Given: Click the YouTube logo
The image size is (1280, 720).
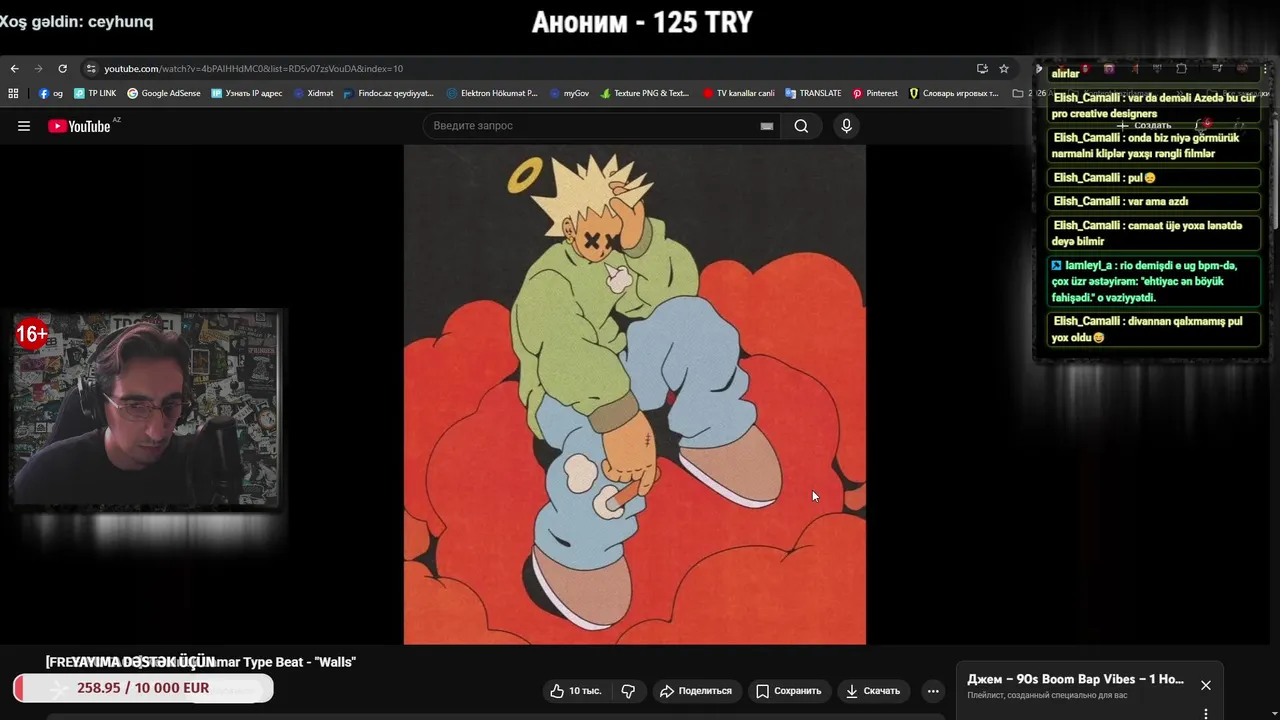Looking at the screenshot, I should click(79, 126).
